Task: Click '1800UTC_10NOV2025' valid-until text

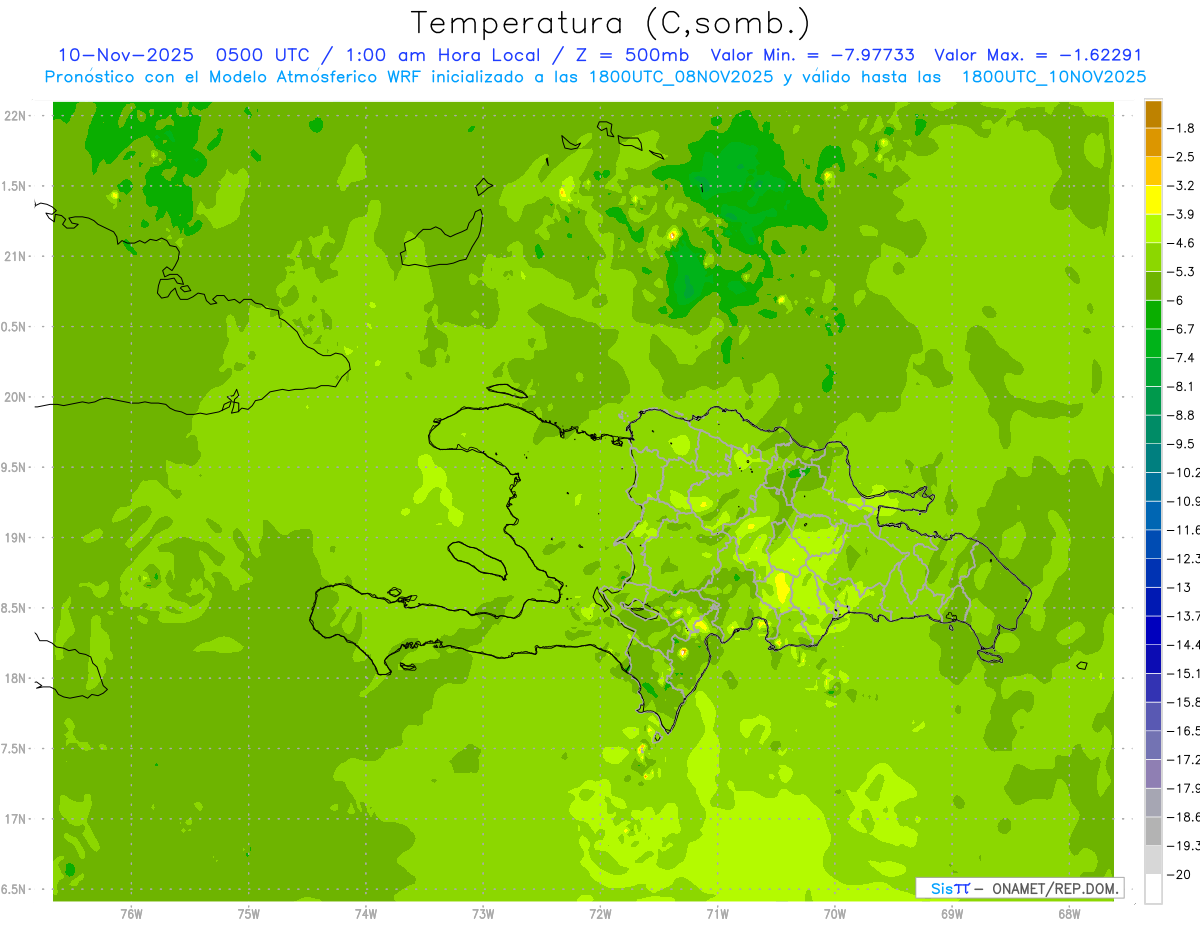Action: click(x=1054, y=77)
